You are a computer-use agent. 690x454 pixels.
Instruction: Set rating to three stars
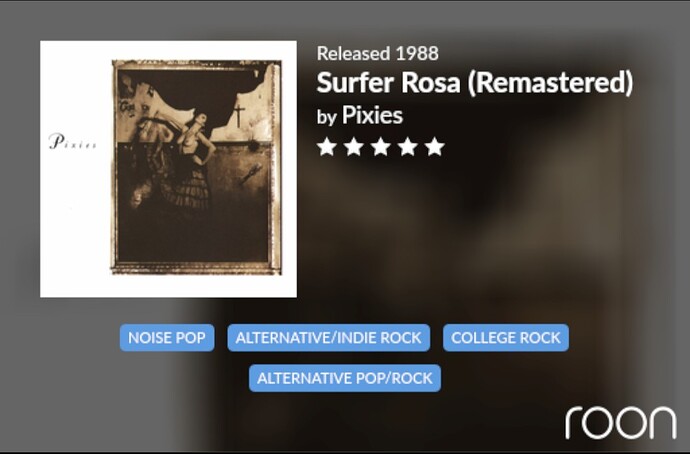pos(381,146)
